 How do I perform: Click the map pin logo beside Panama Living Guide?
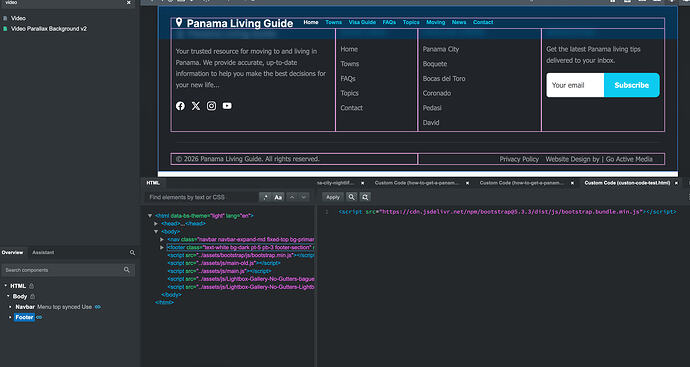[x=179, y=22]
